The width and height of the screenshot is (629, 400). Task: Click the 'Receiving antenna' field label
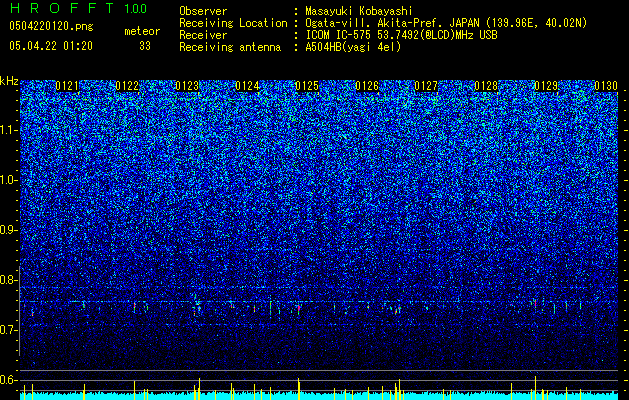coord(230,47)
